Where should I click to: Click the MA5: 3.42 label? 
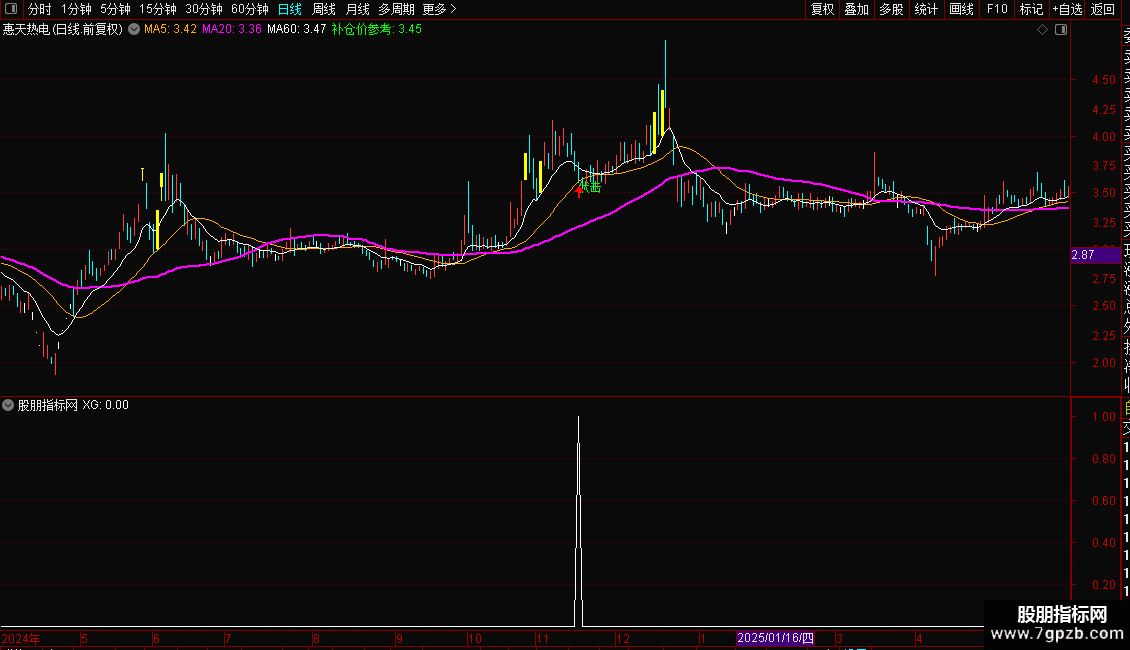click(x=170, y=30)
